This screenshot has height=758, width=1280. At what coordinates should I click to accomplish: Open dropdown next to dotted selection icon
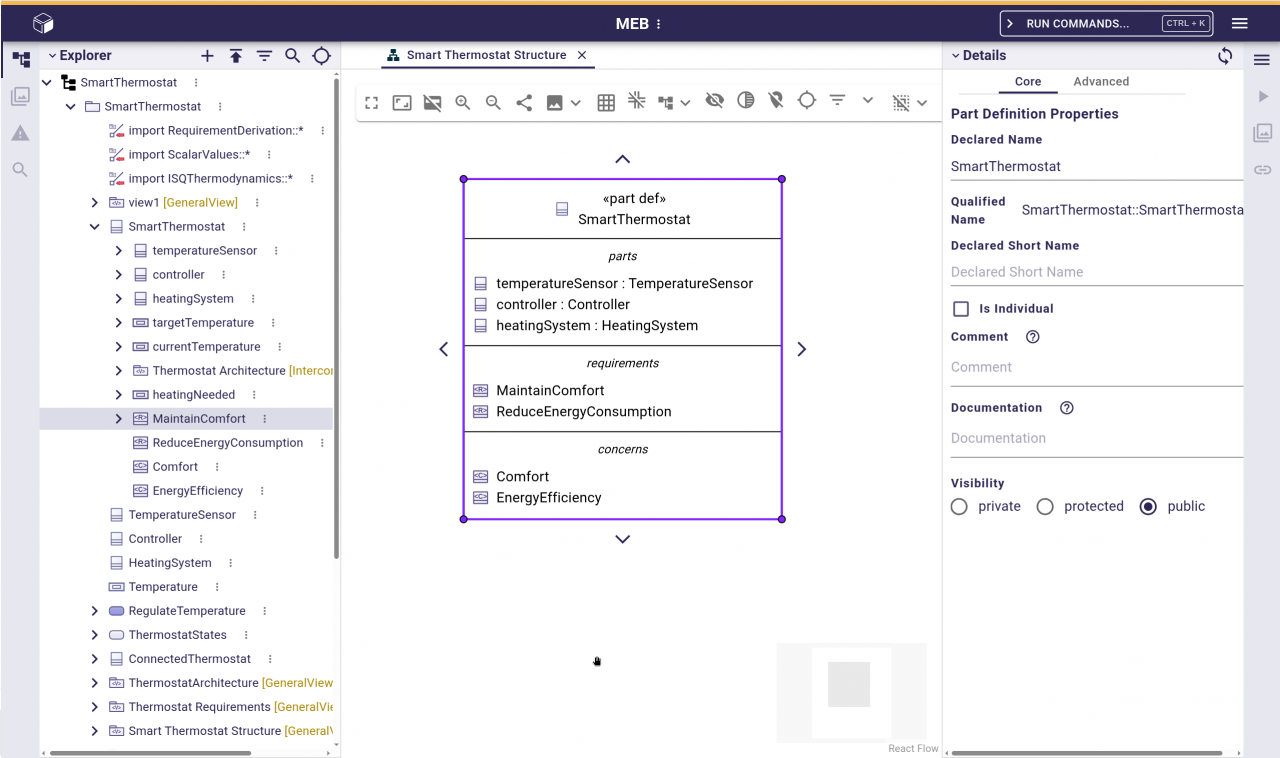922,102
